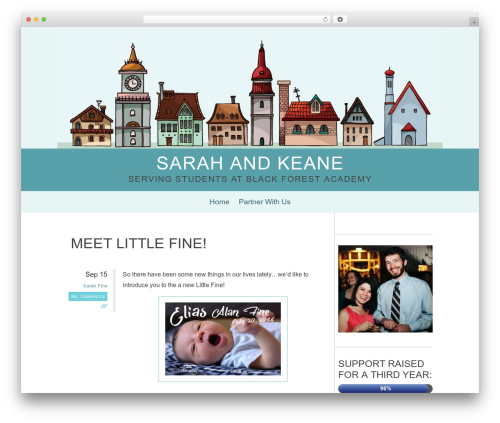Click the couple photo in sidebar
This screenshot has height=423, width=500.
click(385, 289)
